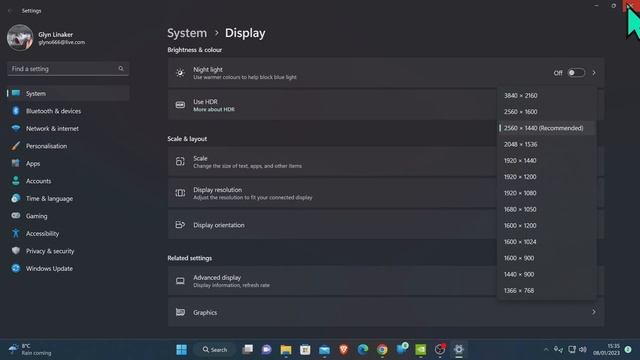
Task: Click the notification badge in the tray
Action: [x=628, y=349]
